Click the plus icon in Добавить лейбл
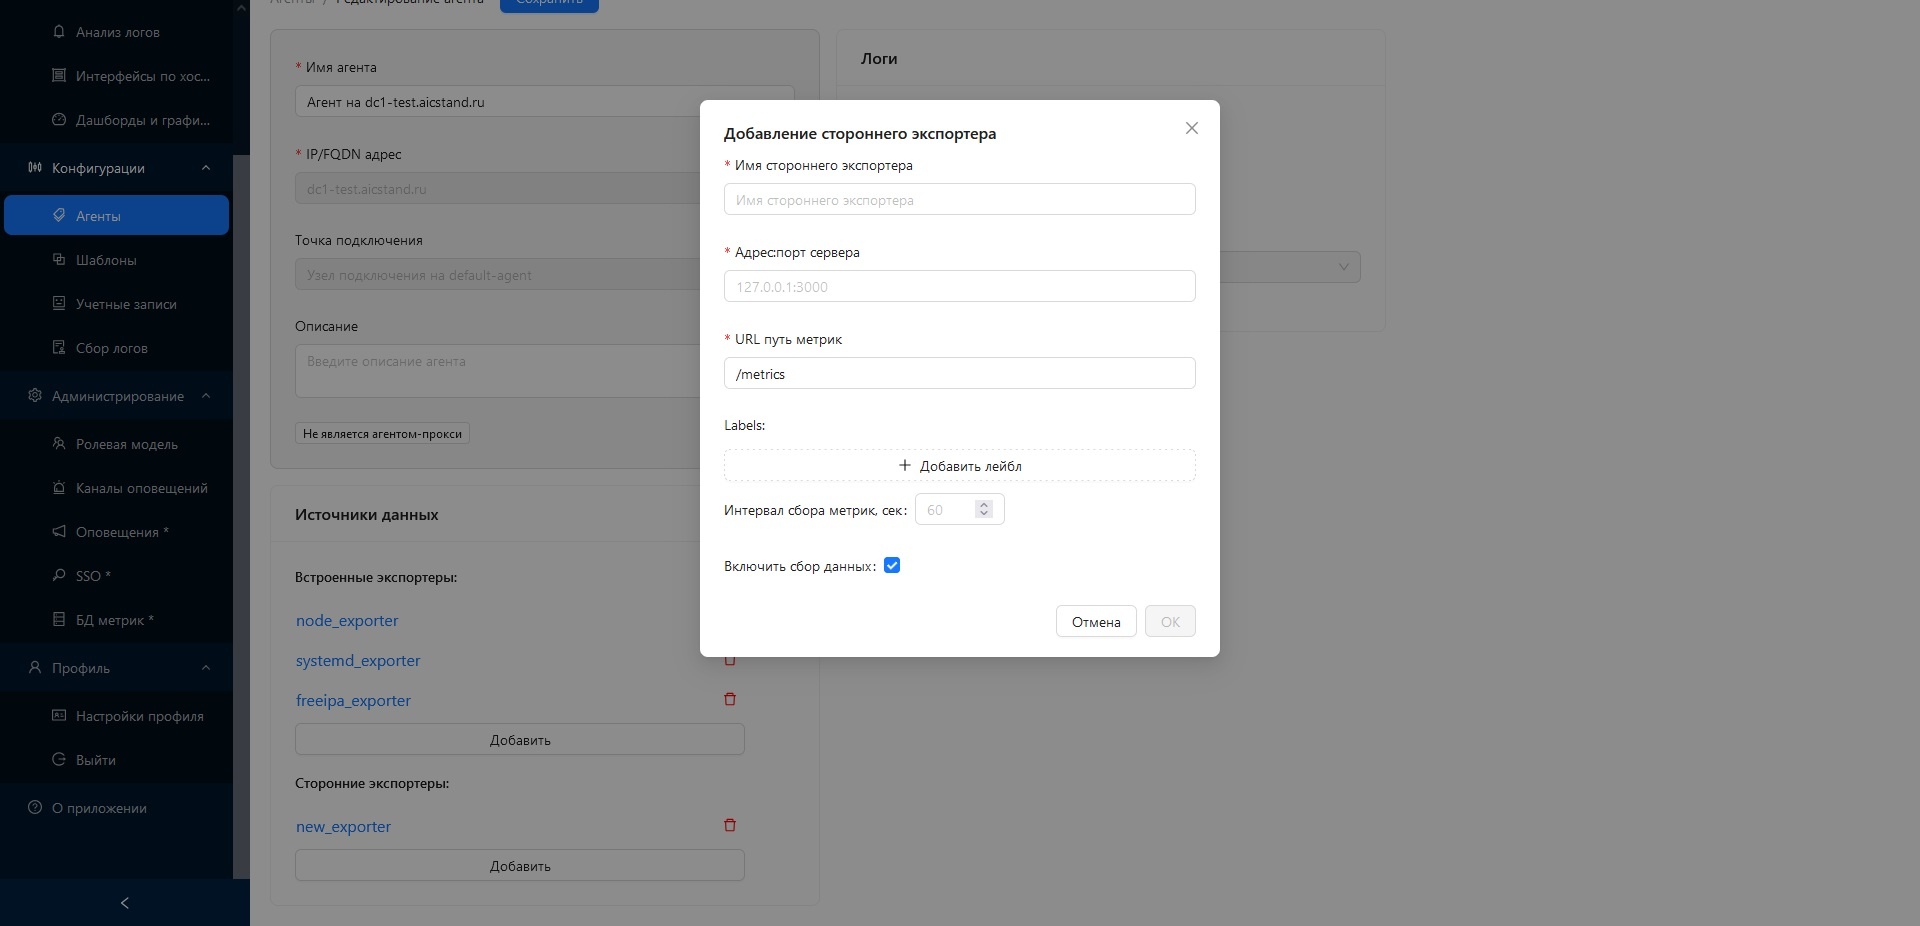1920x926 pixels. point(905,465)
